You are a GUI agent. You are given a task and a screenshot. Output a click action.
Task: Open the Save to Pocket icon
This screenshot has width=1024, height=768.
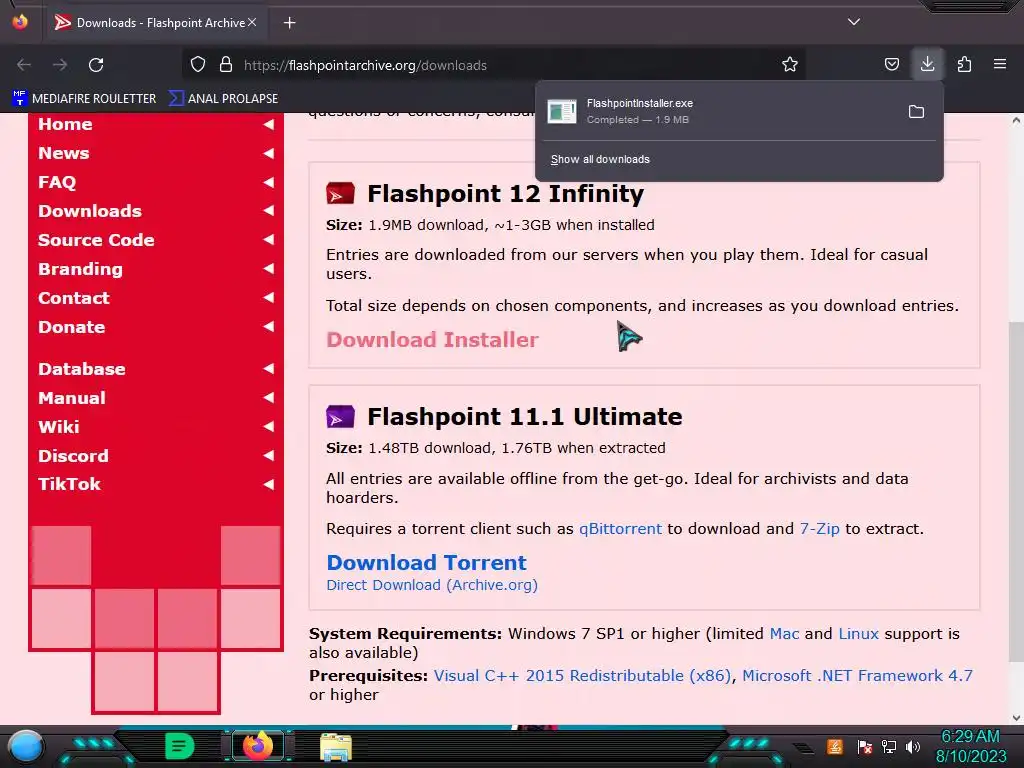[x=891, y=65]
